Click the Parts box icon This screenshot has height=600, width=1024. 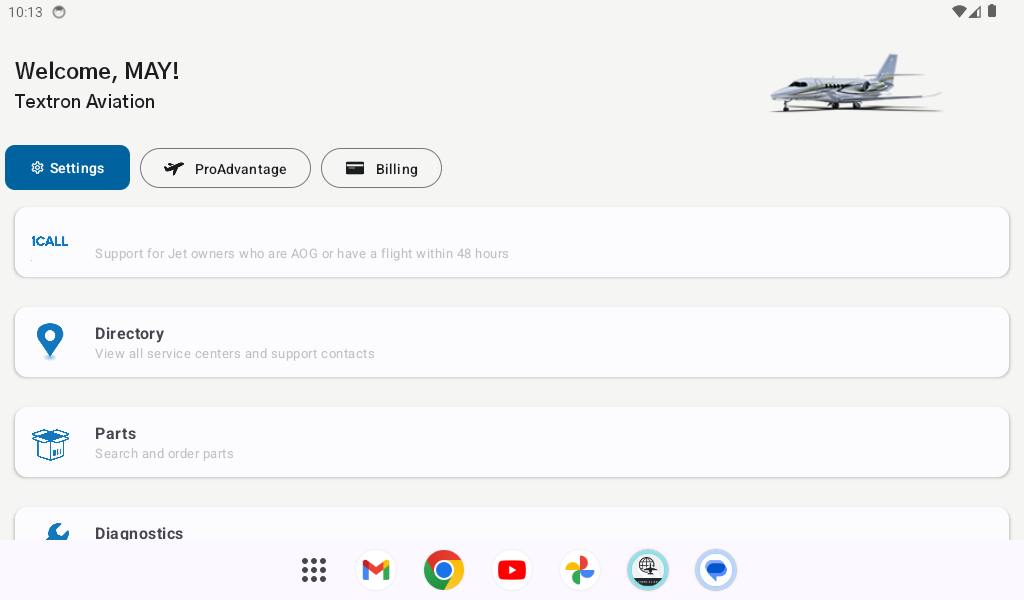(x=50, y=444)
